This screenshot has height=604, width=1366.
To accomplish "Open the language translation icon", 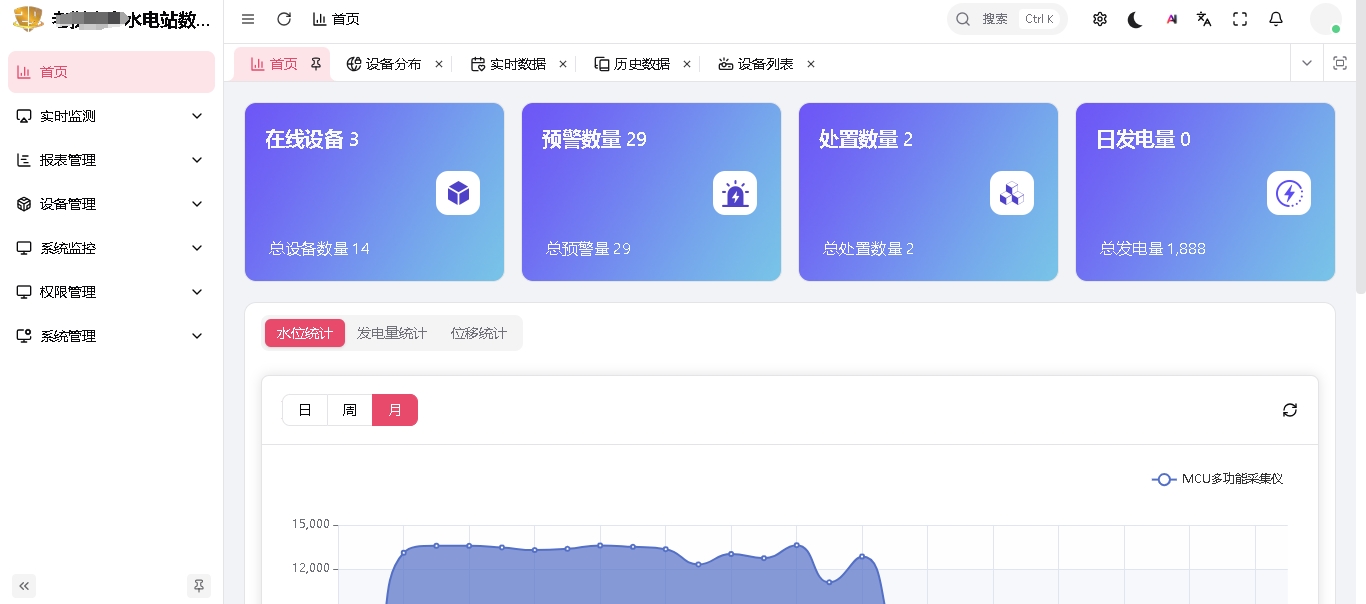I will pos(1204,19).
